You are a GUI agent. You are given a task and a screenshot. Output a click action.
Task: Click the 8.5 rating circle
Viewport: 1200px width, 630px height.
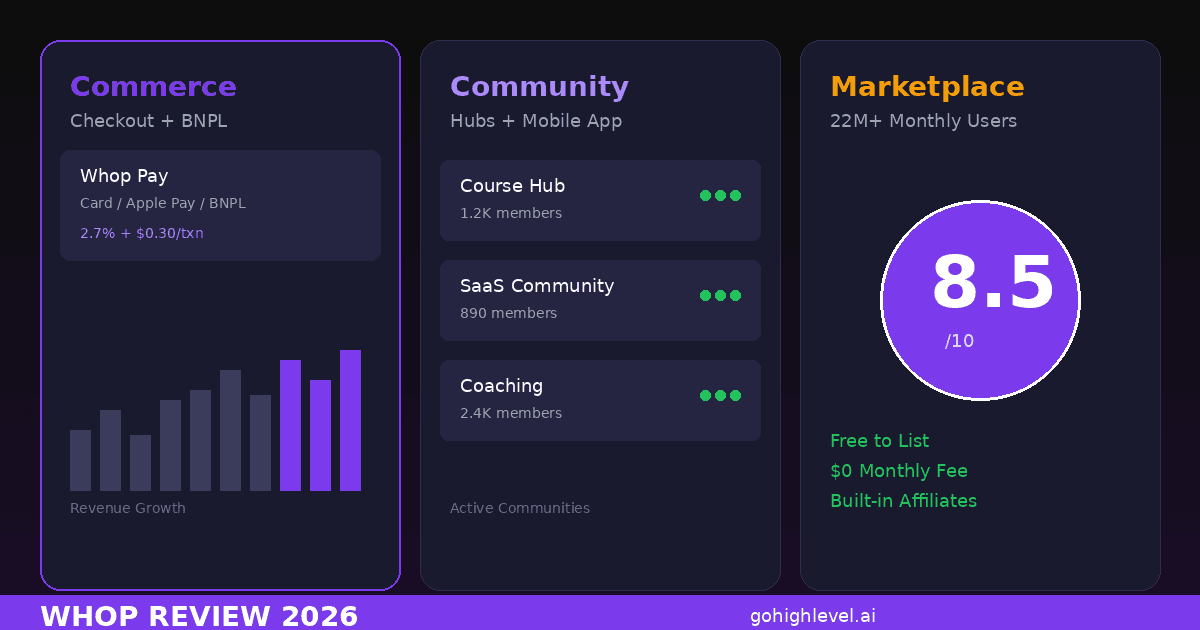point(980,300)
